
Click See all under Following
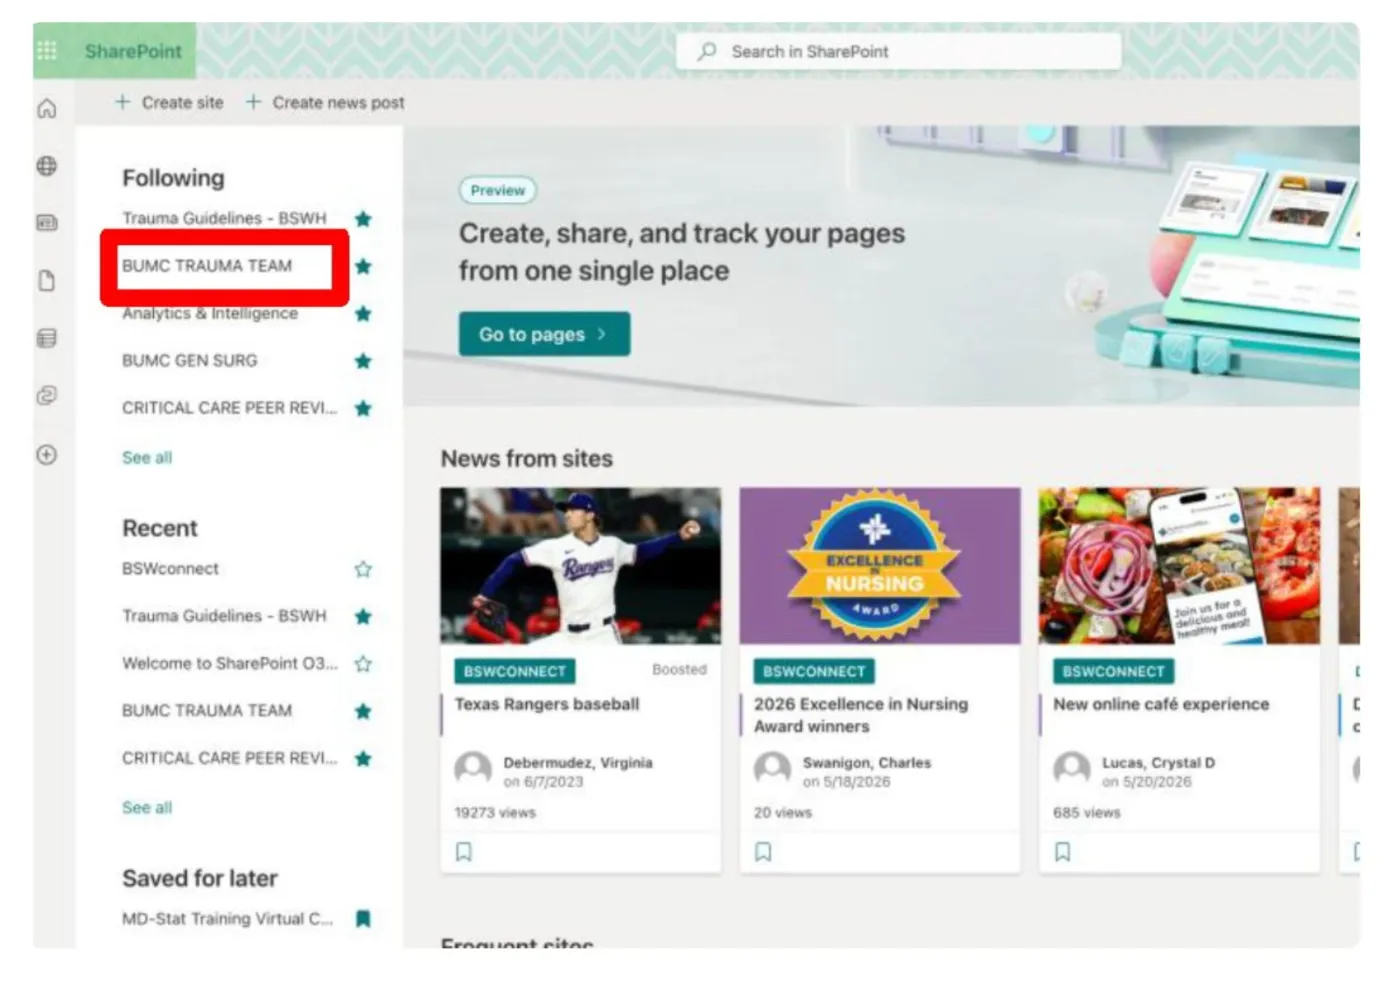click(147, 457)
